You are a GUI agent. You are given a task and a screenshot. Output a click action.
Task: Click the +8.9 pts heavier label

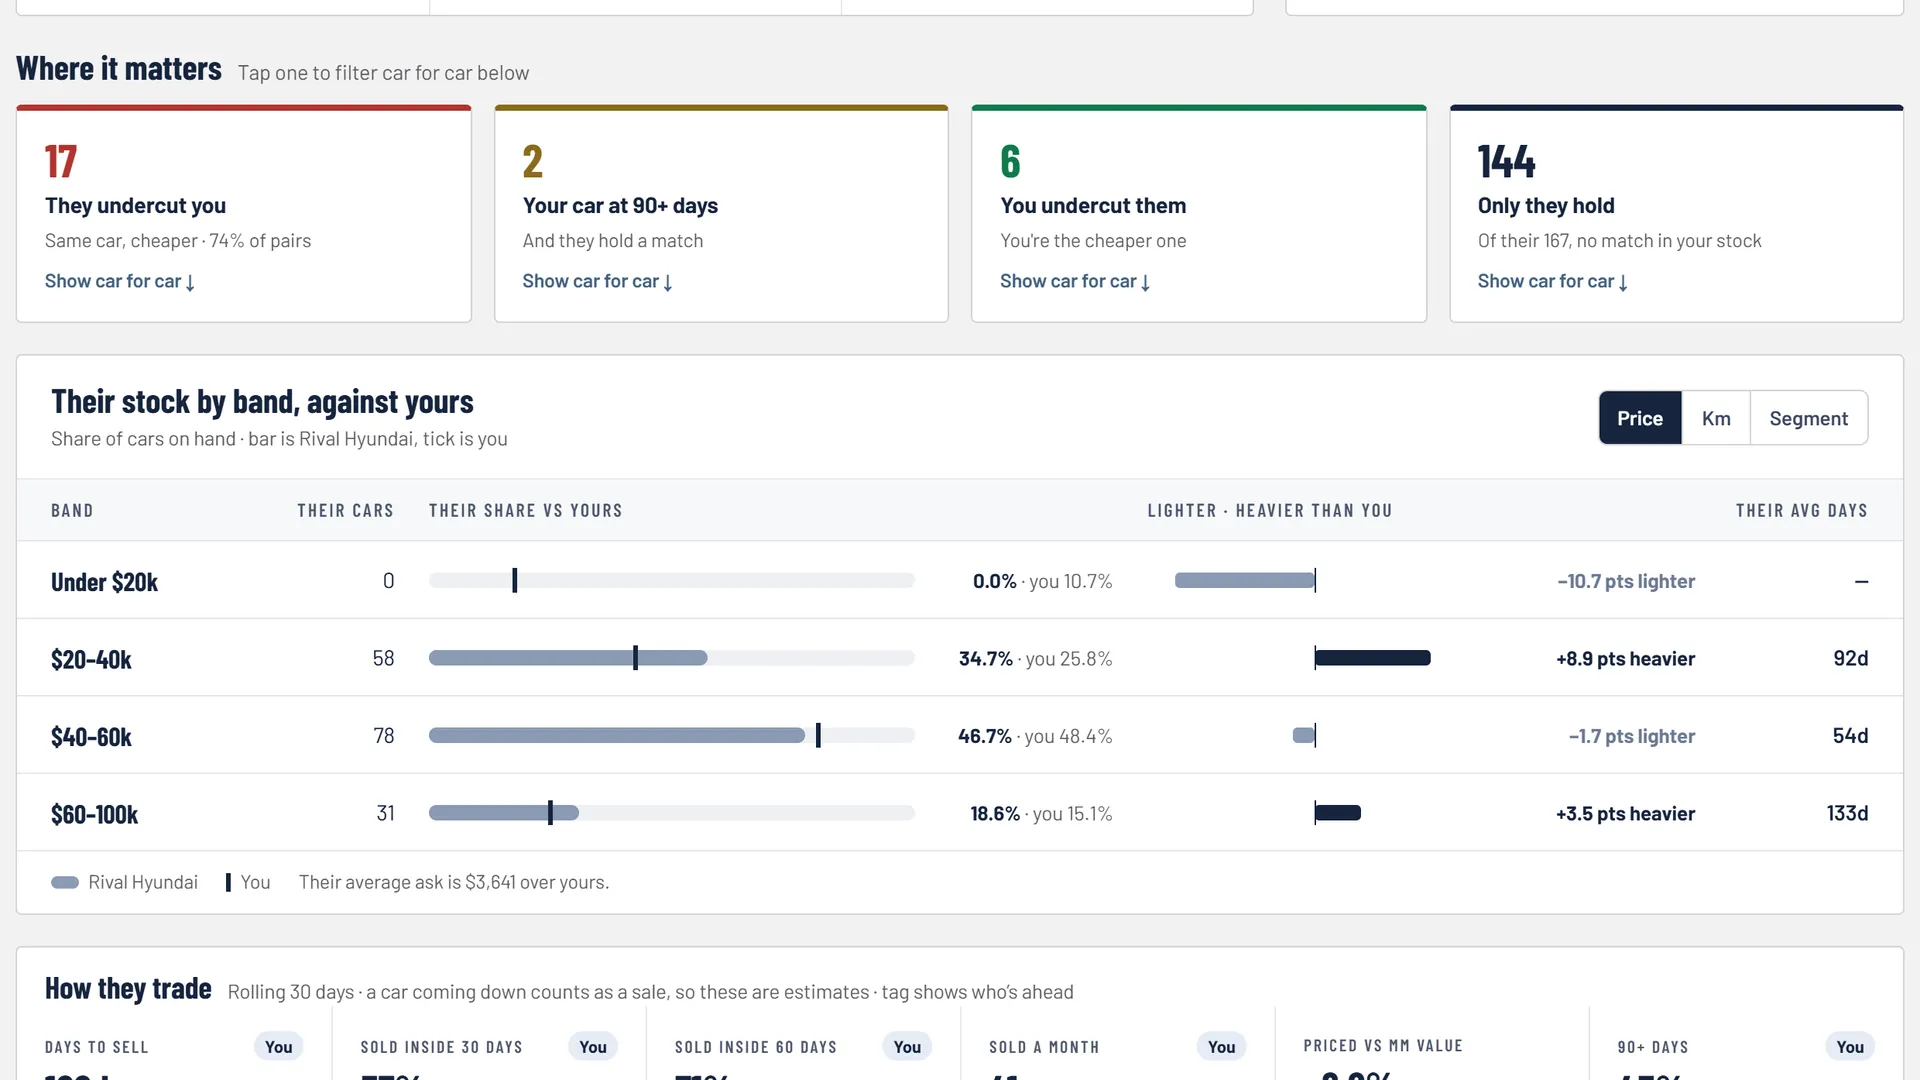coord(1625,659)
